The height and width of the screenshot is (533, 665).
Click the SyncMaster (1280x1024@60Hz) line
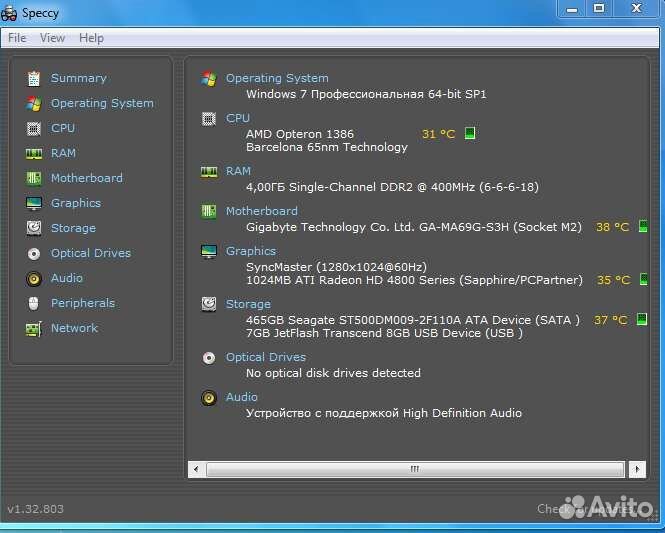click(336, 267)
